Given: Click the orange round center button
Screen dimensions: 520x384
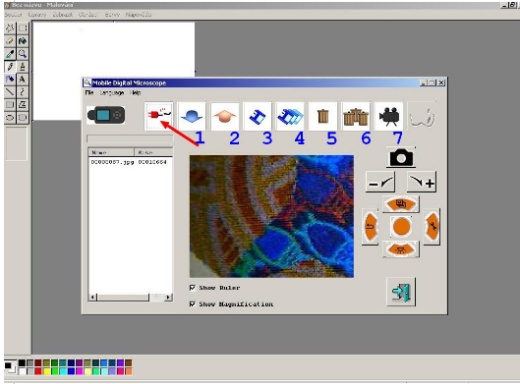Looking at the screenshot, I should 401,227.
